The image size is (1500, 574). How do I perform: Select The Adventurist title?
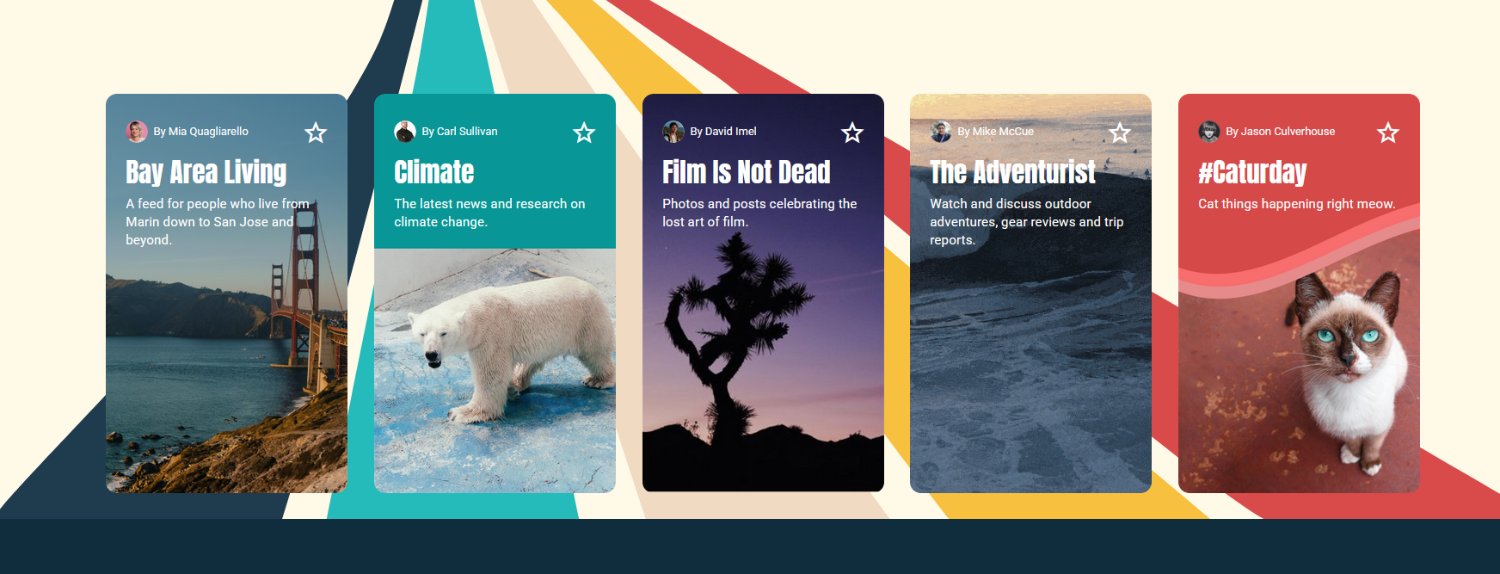[1012, 172]
